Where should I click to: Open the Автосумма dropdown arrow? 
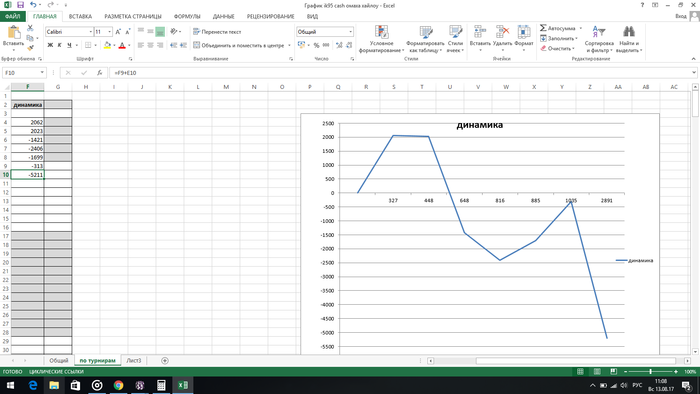[580, 28]
